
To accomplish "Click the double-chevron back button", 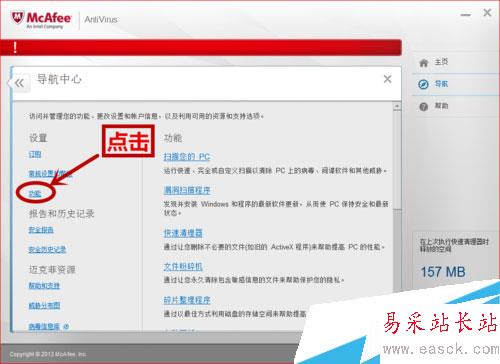I will pyautogui.click(x=20, y=83).
